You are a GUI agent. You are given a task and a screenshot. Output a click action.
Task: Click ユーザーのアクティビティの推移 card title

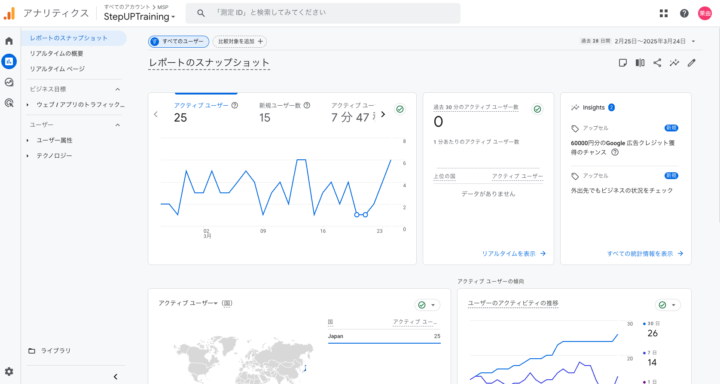(513, 303)
